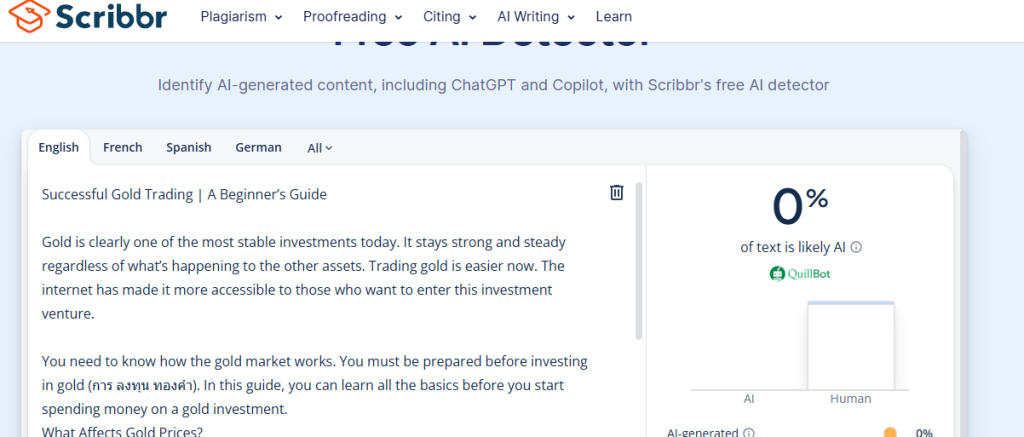Viewport: 1024px width, 437px height.
Task: Open the AI Writing dropdown
Action: [x=535, y=17]
